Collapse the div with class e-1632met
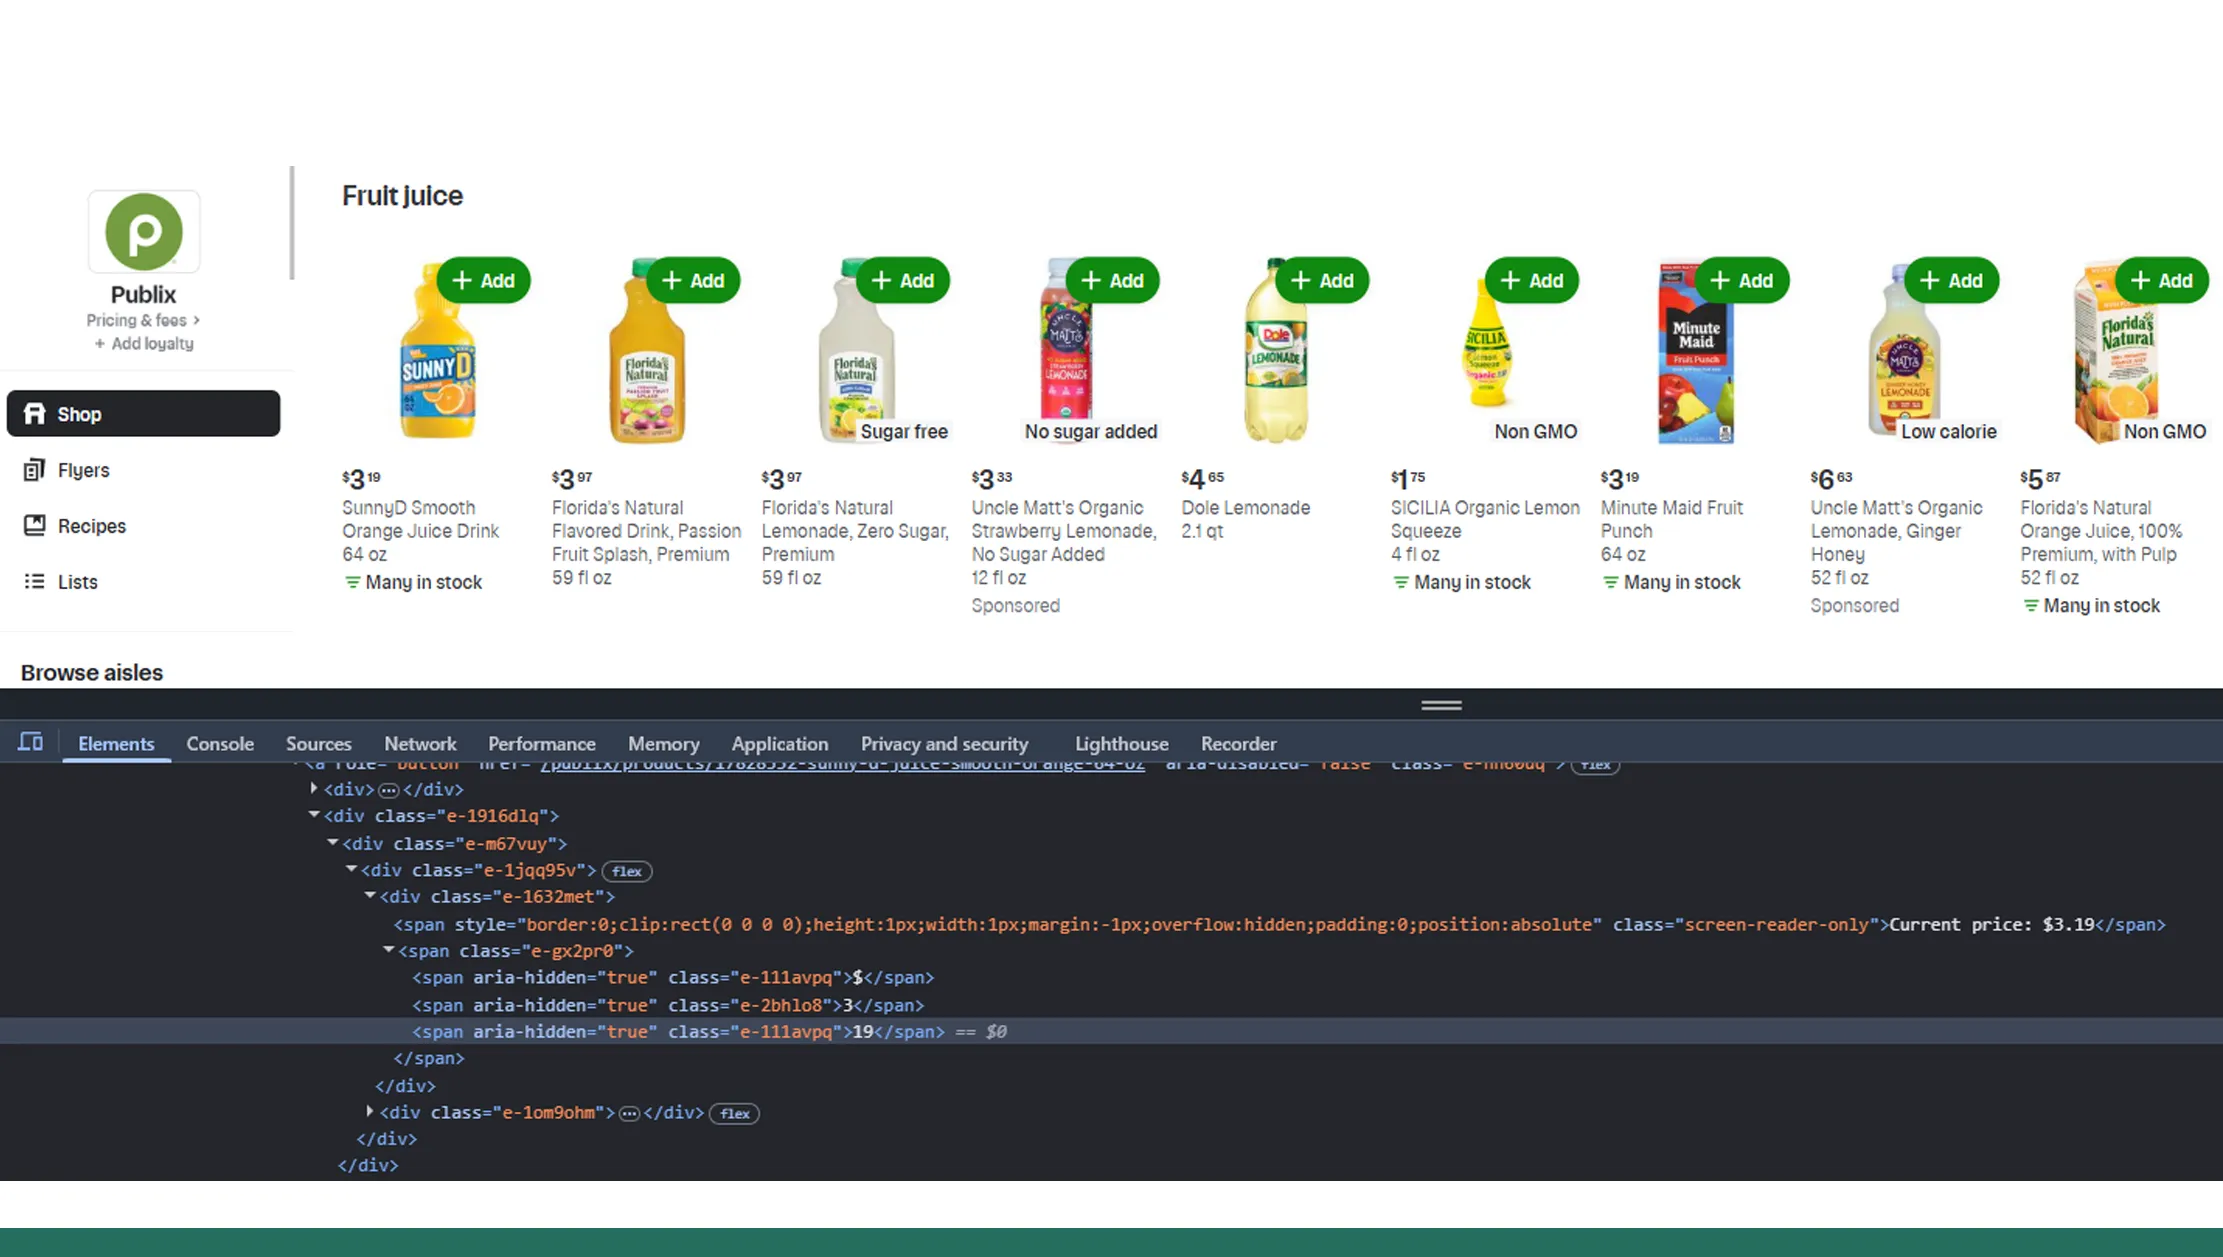 [x=369, y=896]
